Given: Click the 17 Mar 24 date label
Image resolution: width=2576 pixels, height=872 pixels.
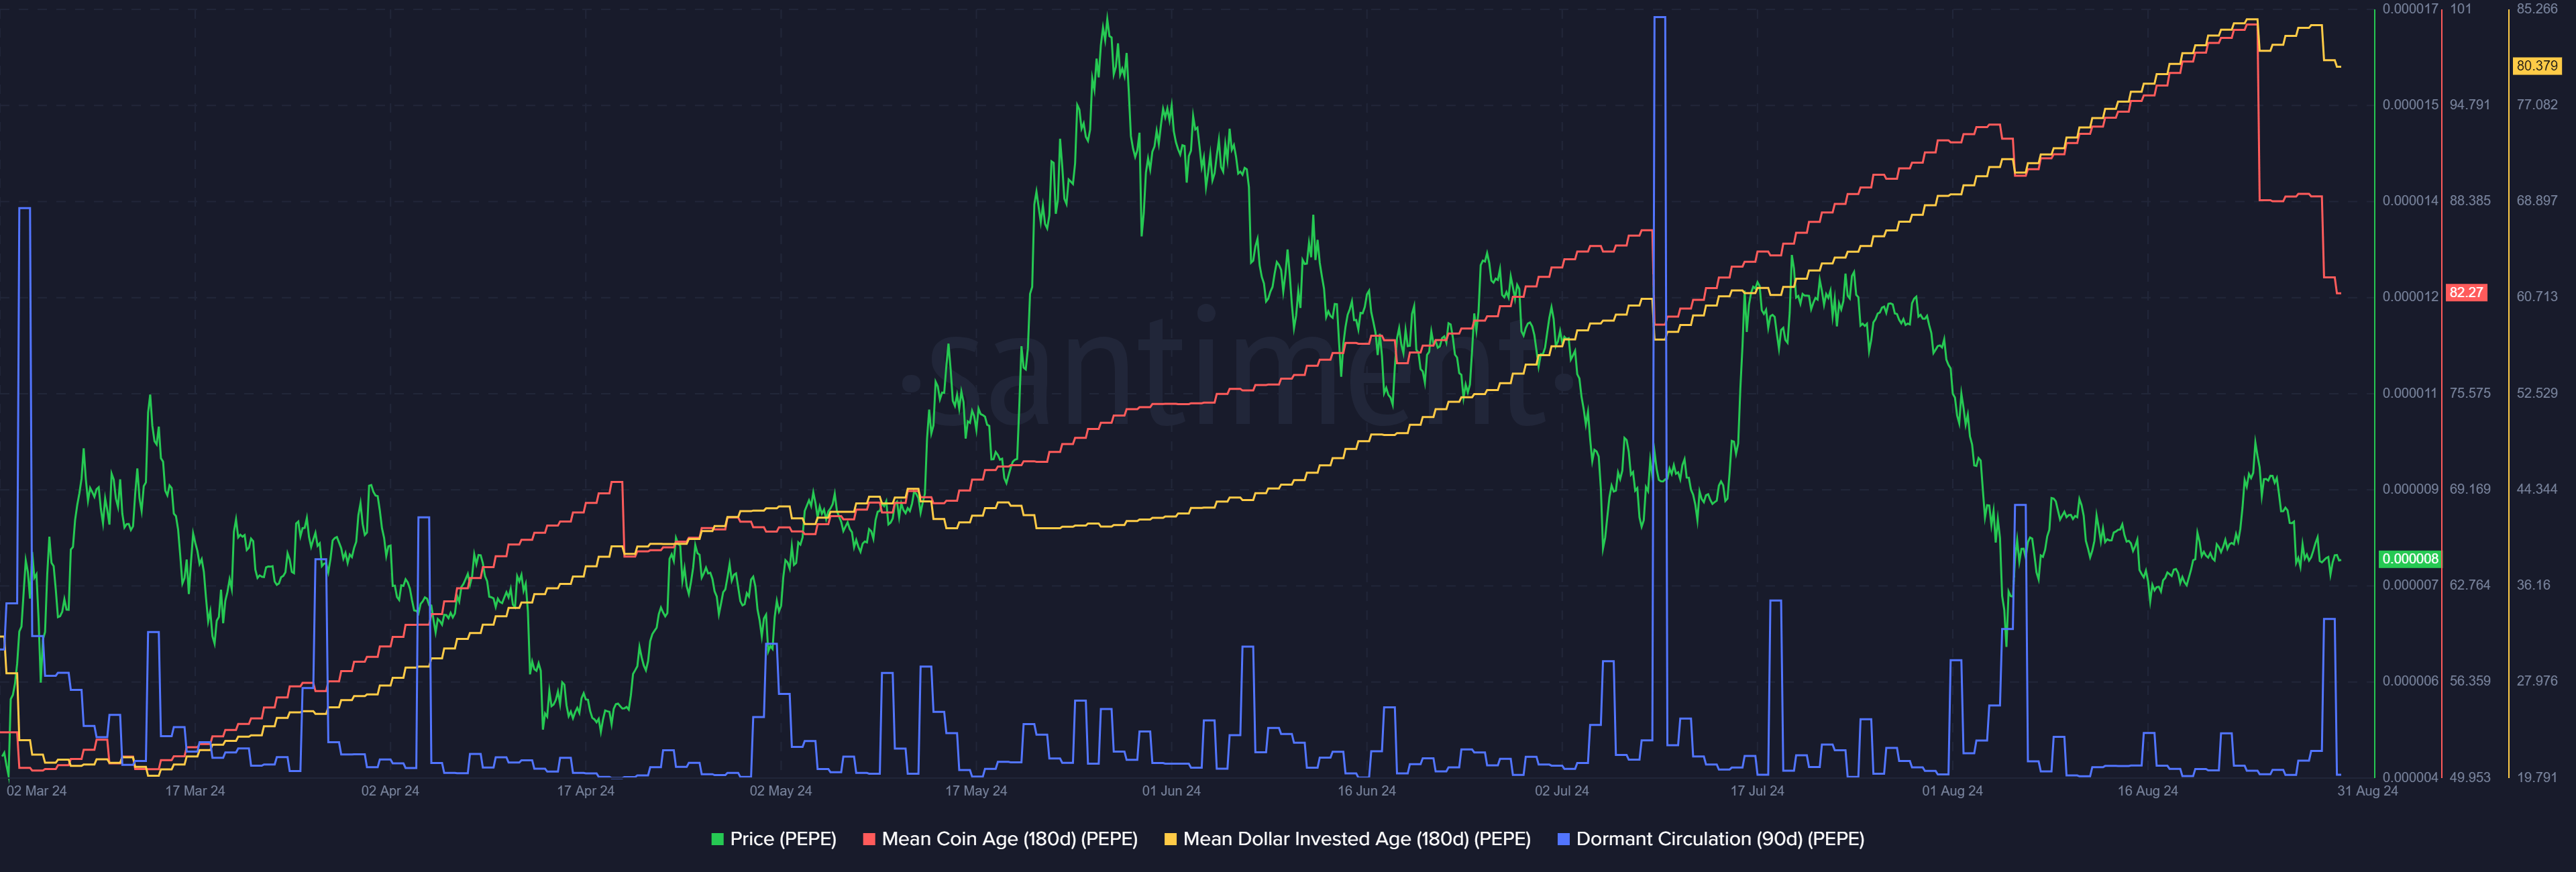Looking at the screenshot, I should click(195, 791).
